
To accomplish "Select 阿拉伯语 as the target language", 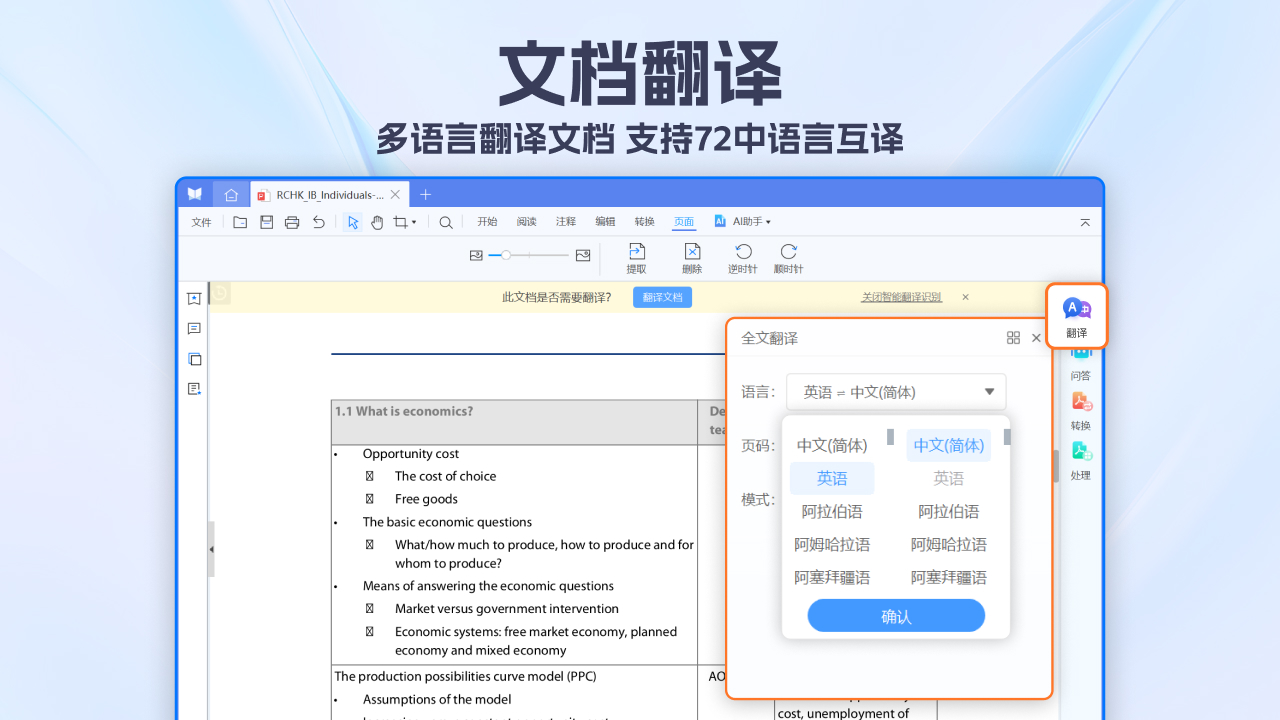I will coord(948,511).
